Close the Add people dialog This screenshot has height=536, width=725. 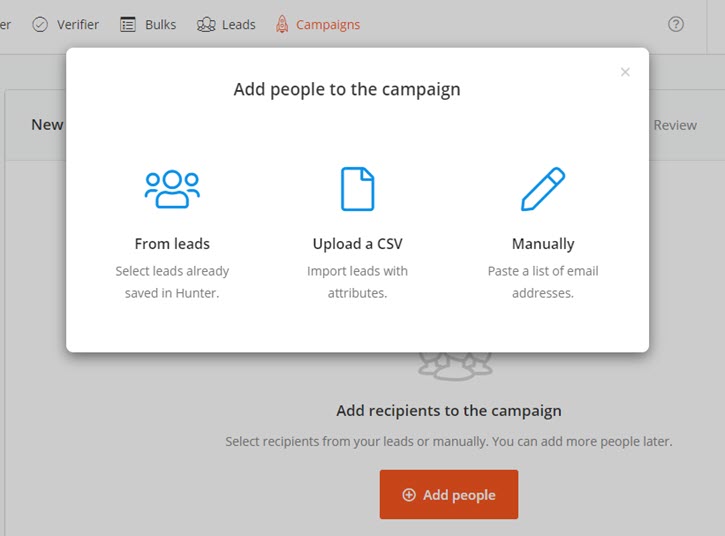(625, 72)
